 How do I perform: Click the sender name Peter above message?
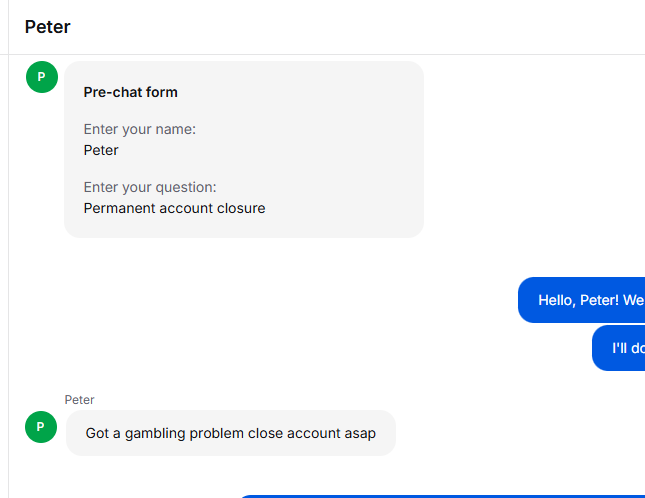(x=79, y=400)
